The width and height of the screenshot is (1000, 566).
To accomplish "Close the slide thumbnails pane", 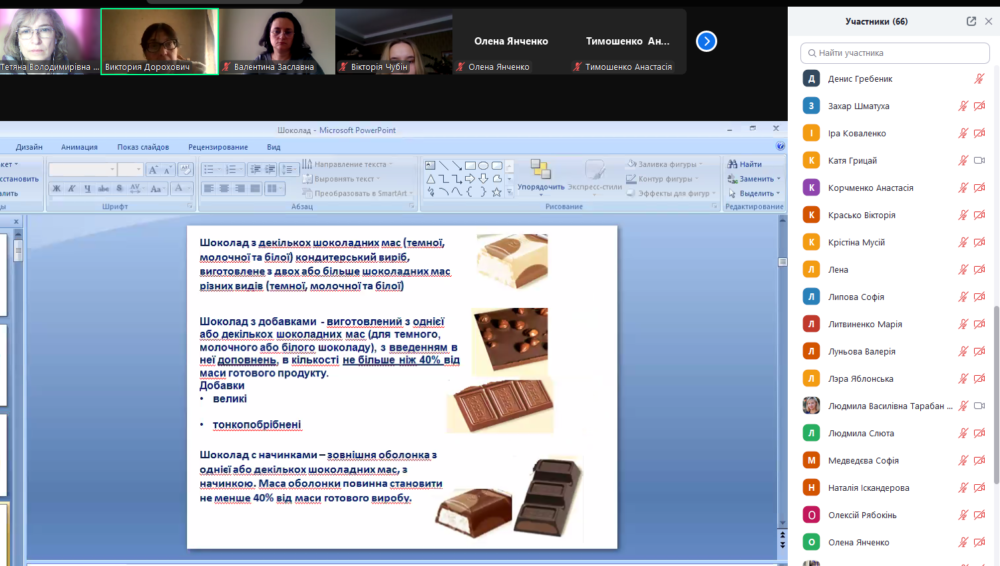I will pyautogui.click(x=16, y=221).
